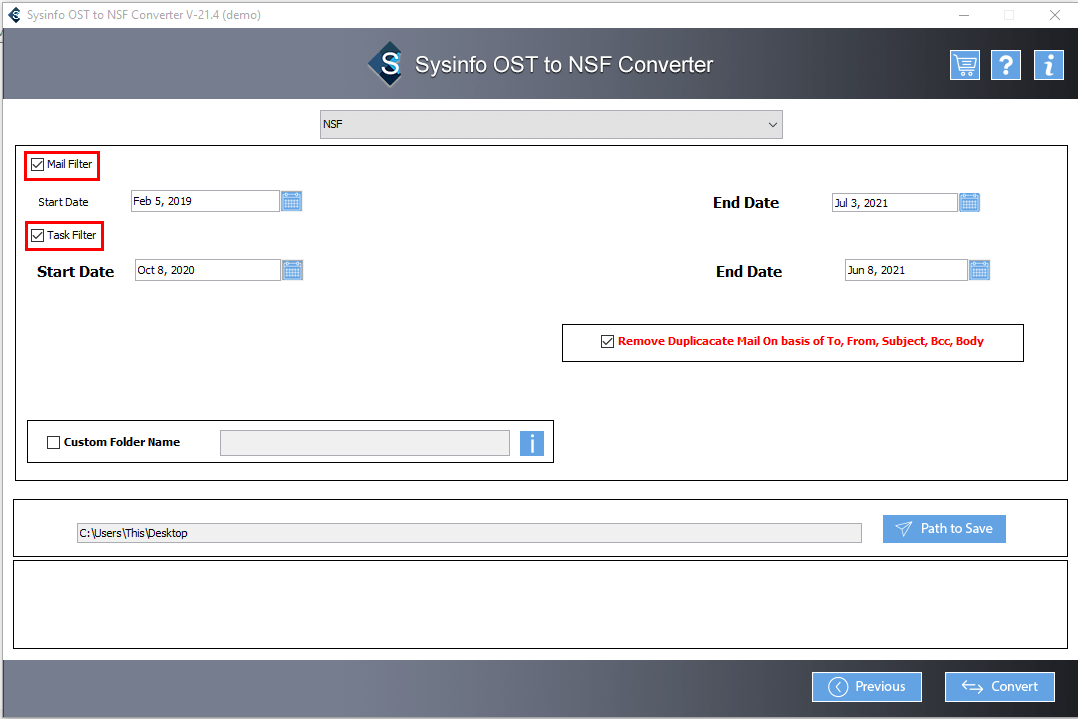Open calendar for Mail Filter End Date

[969, 203]
